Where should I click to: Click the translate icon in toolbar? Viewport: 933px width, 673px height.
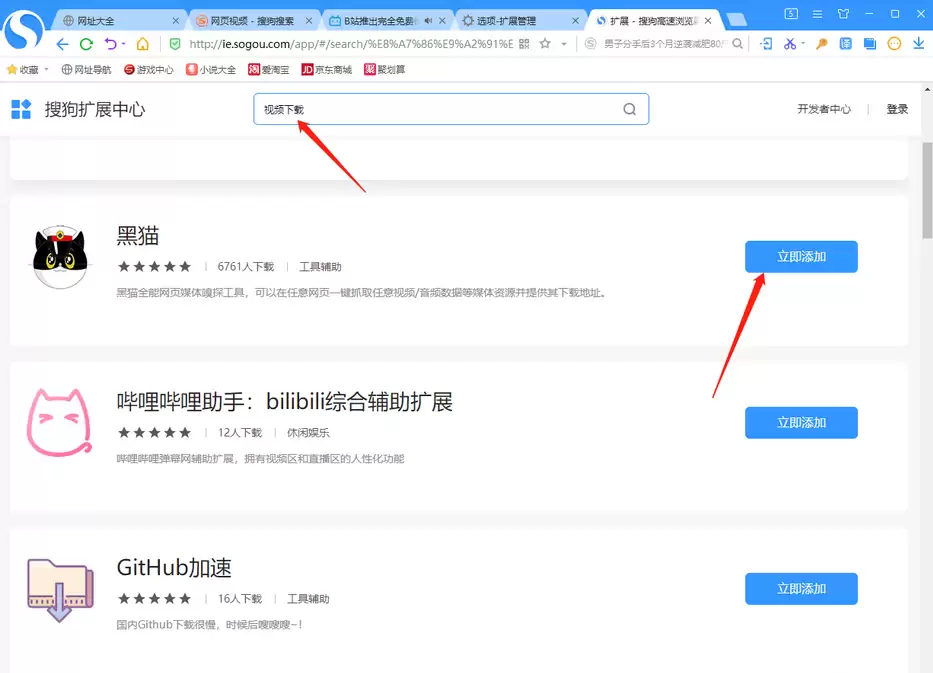(x=846, y=43)
